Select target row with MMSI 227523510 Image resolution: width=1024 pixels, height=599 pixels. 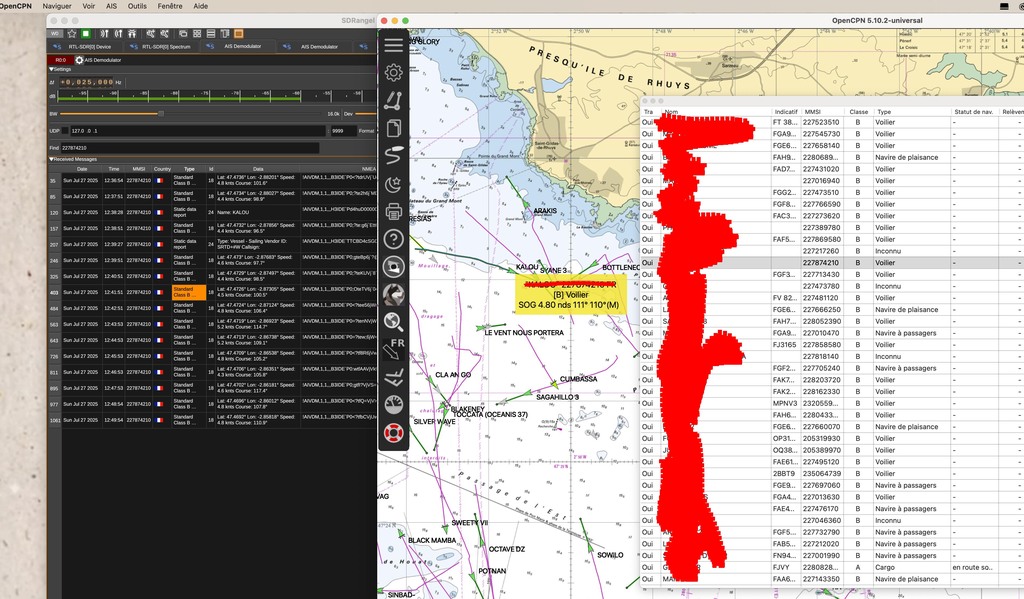point(832,122)
